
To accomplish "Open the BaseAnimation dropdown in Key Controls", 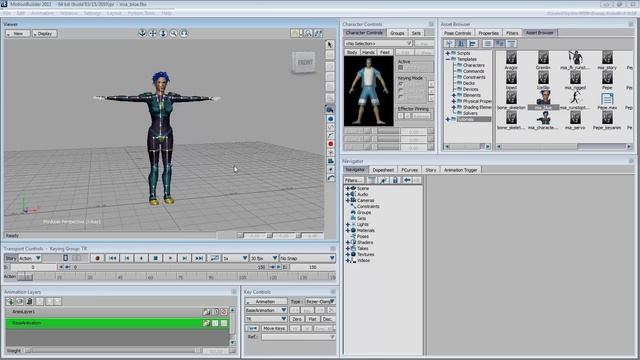I will click(266, 310).
